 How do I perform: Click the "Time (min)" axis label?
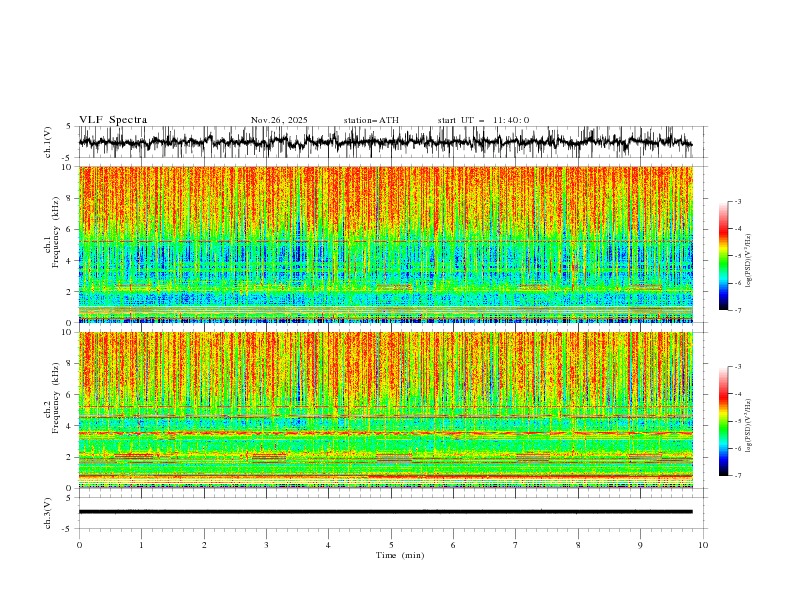pos(400,555)
